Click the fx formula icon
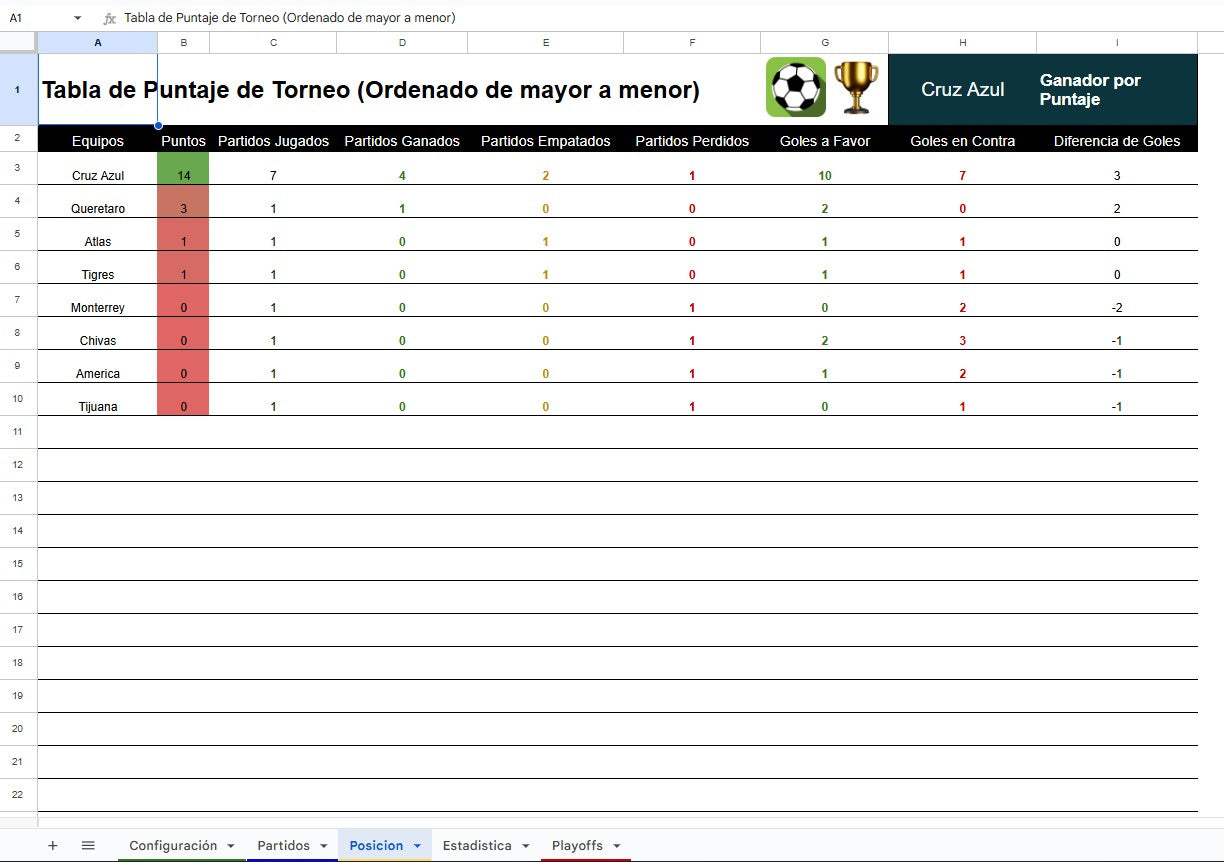 pyautogui.click(x=109, y=17)
